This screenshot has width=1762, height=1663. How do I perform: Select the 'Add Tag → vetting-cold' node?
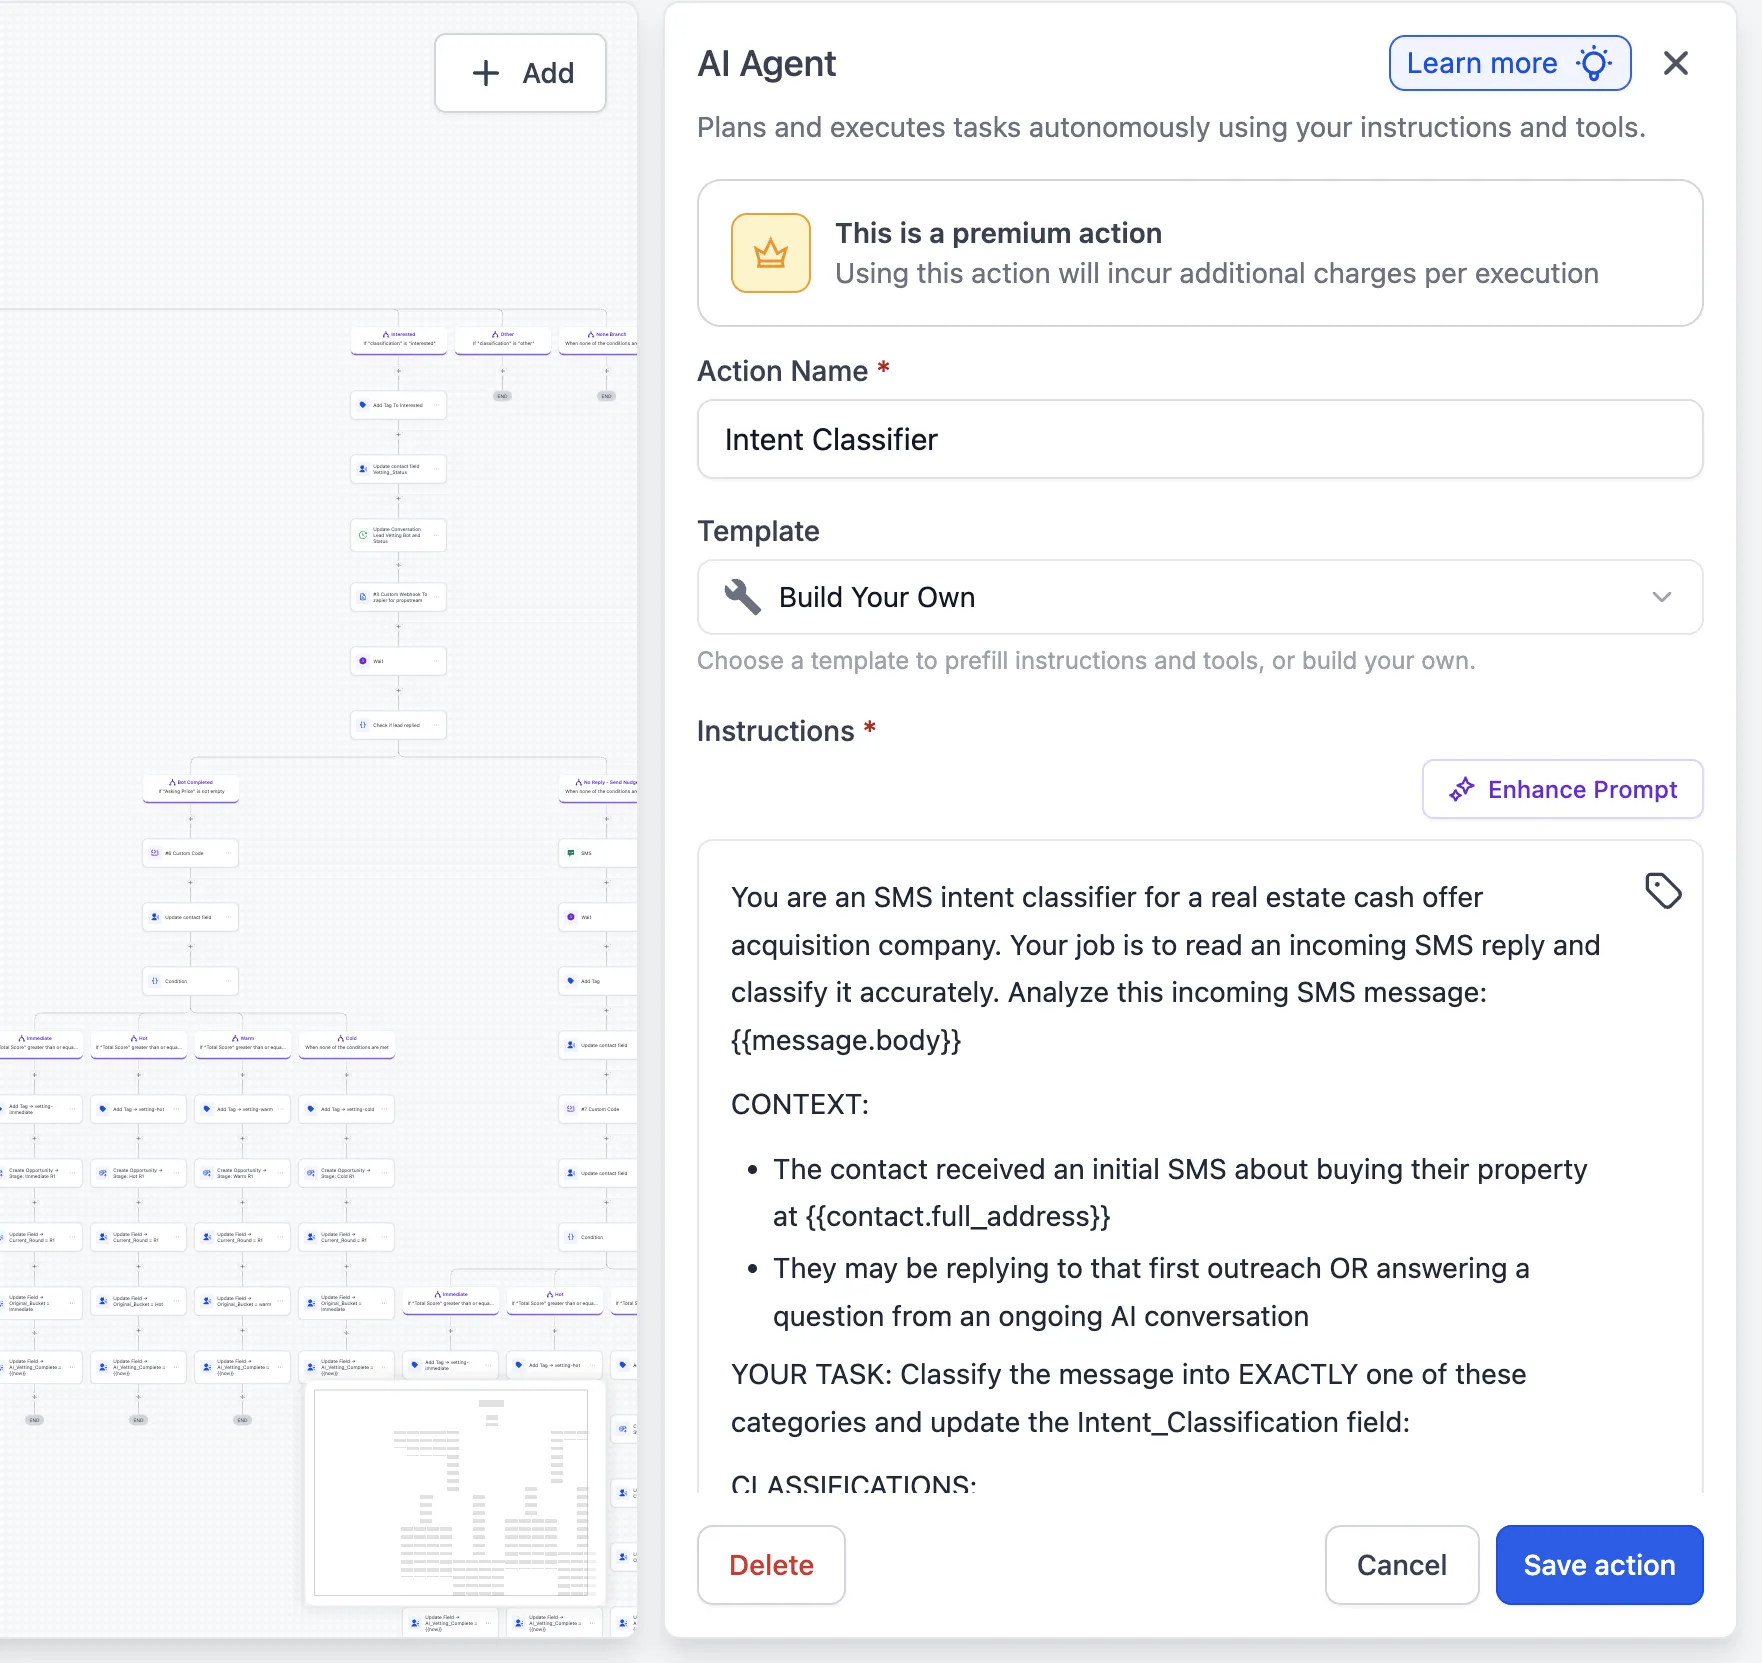(x=346, y=1109)
